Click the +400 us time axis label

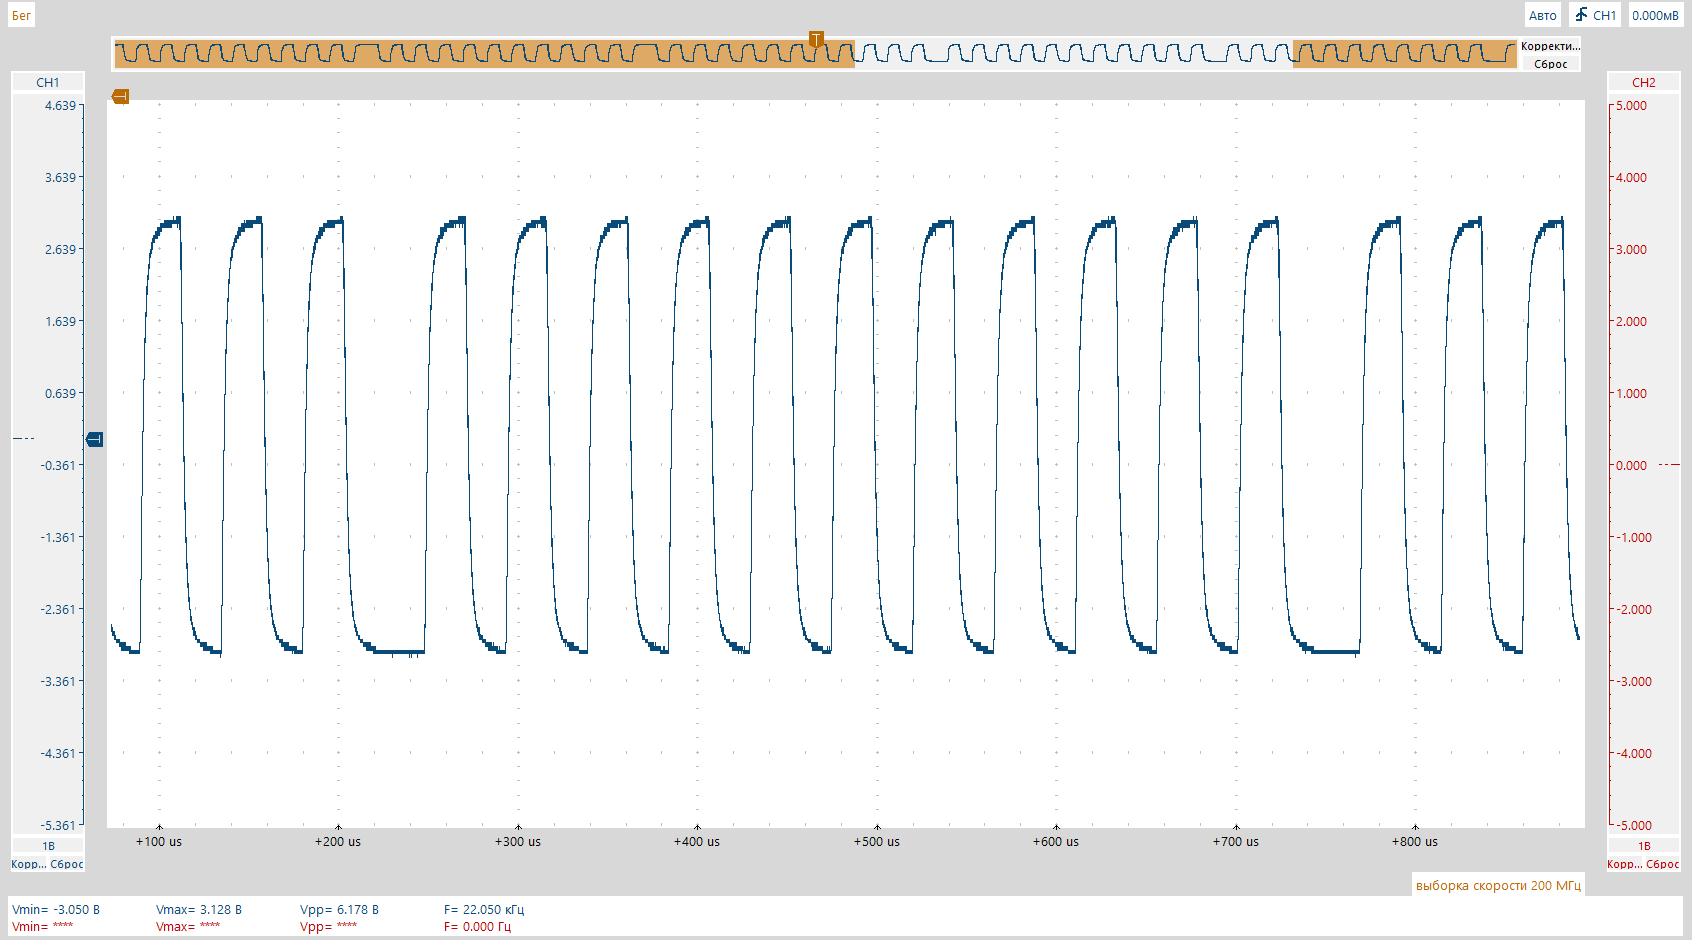[697, 842]
